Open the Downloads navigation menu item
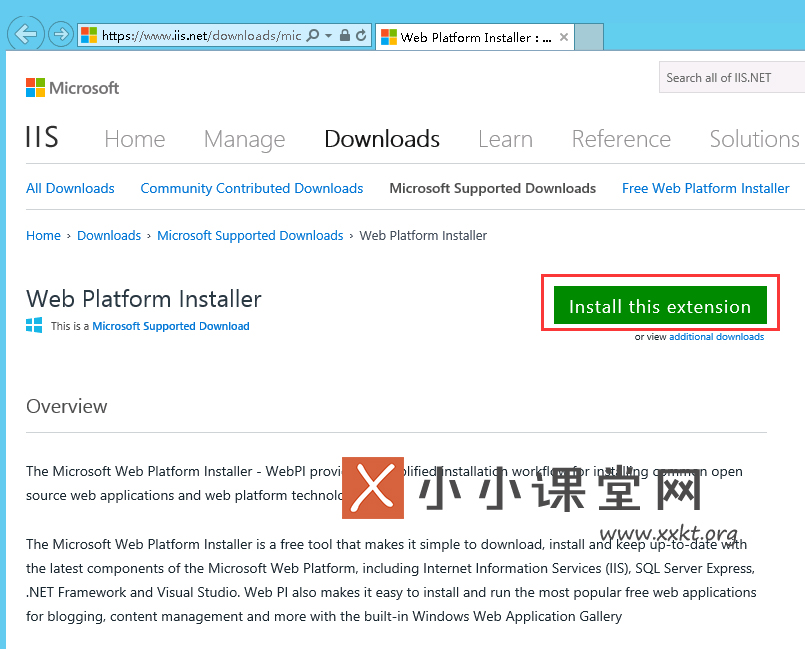 tap(382, 139)
